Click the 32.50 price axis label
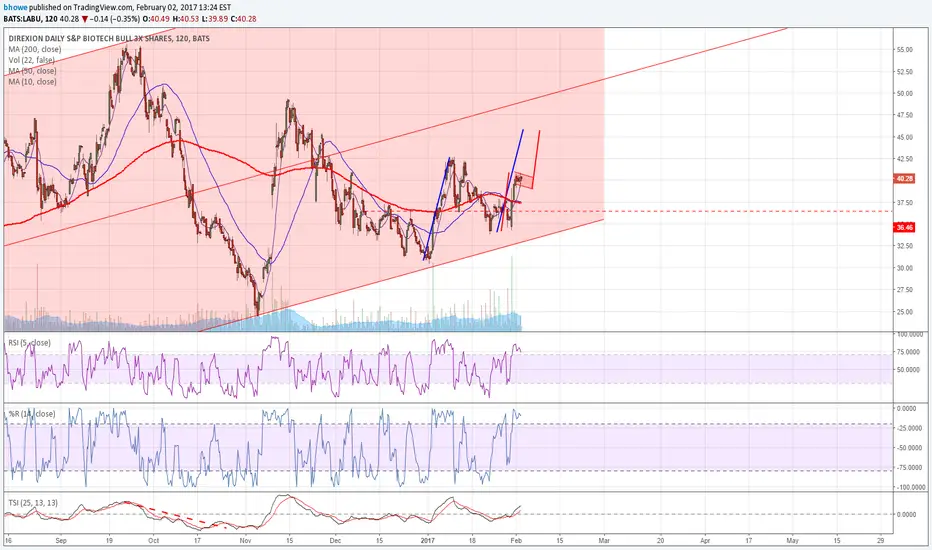The image size is (932, 550). [905, 246]
